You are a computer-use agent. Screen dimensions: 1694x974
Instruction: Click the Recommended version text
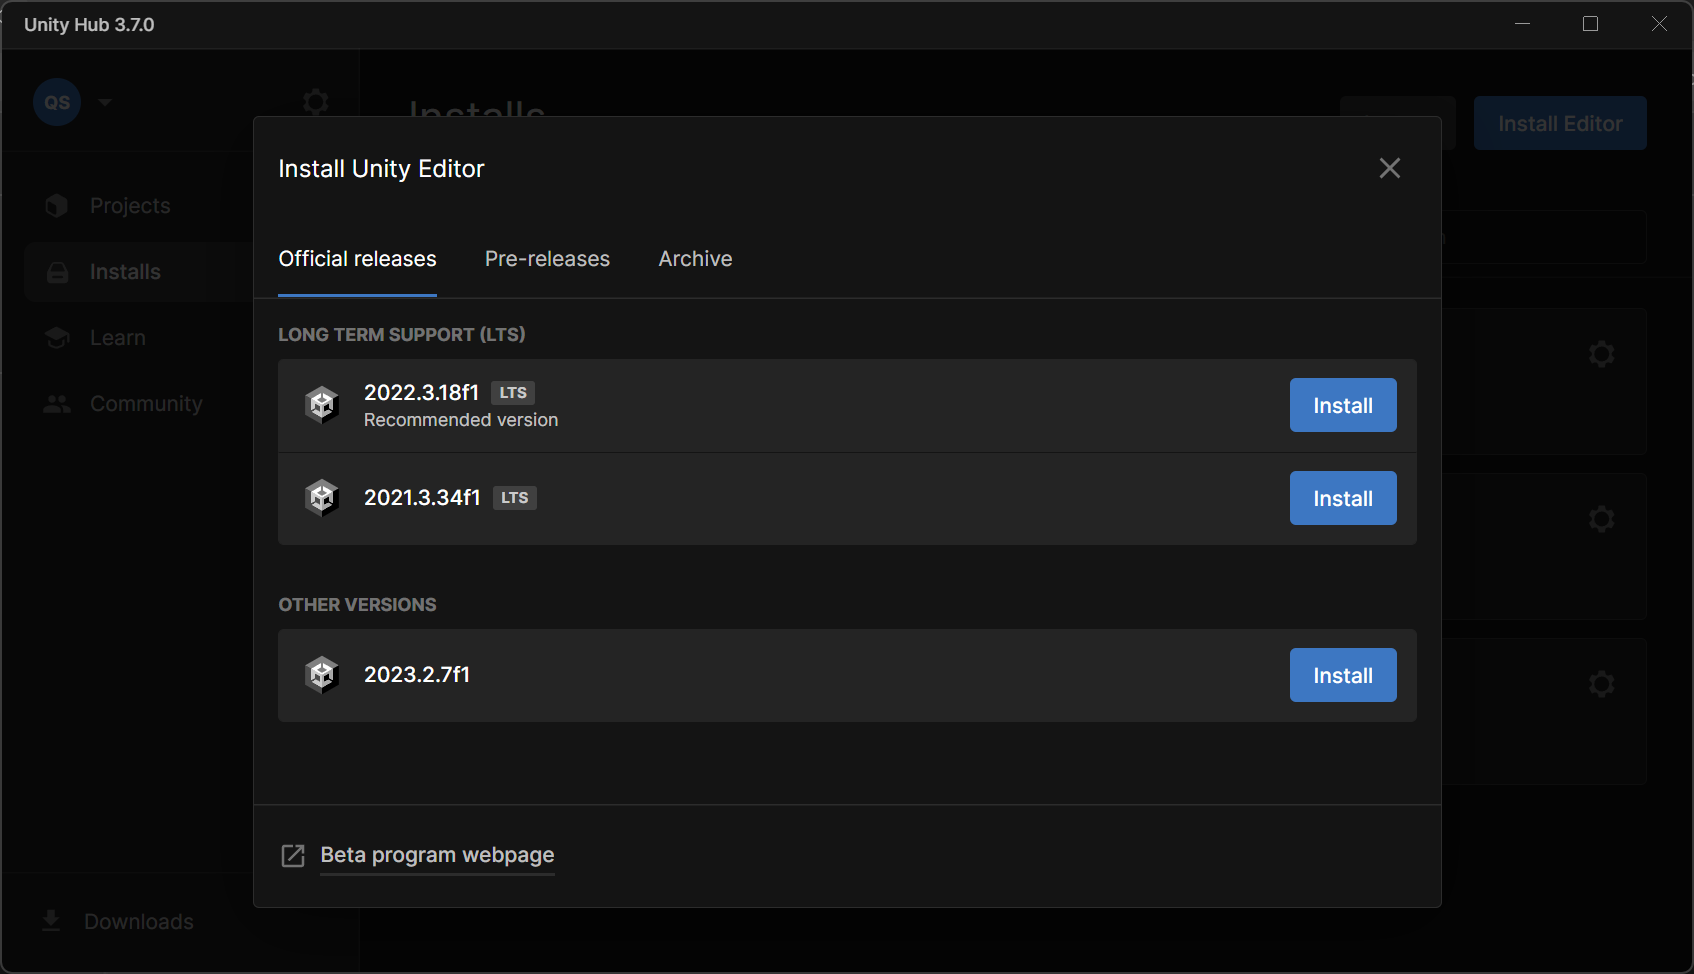[461, 420]
